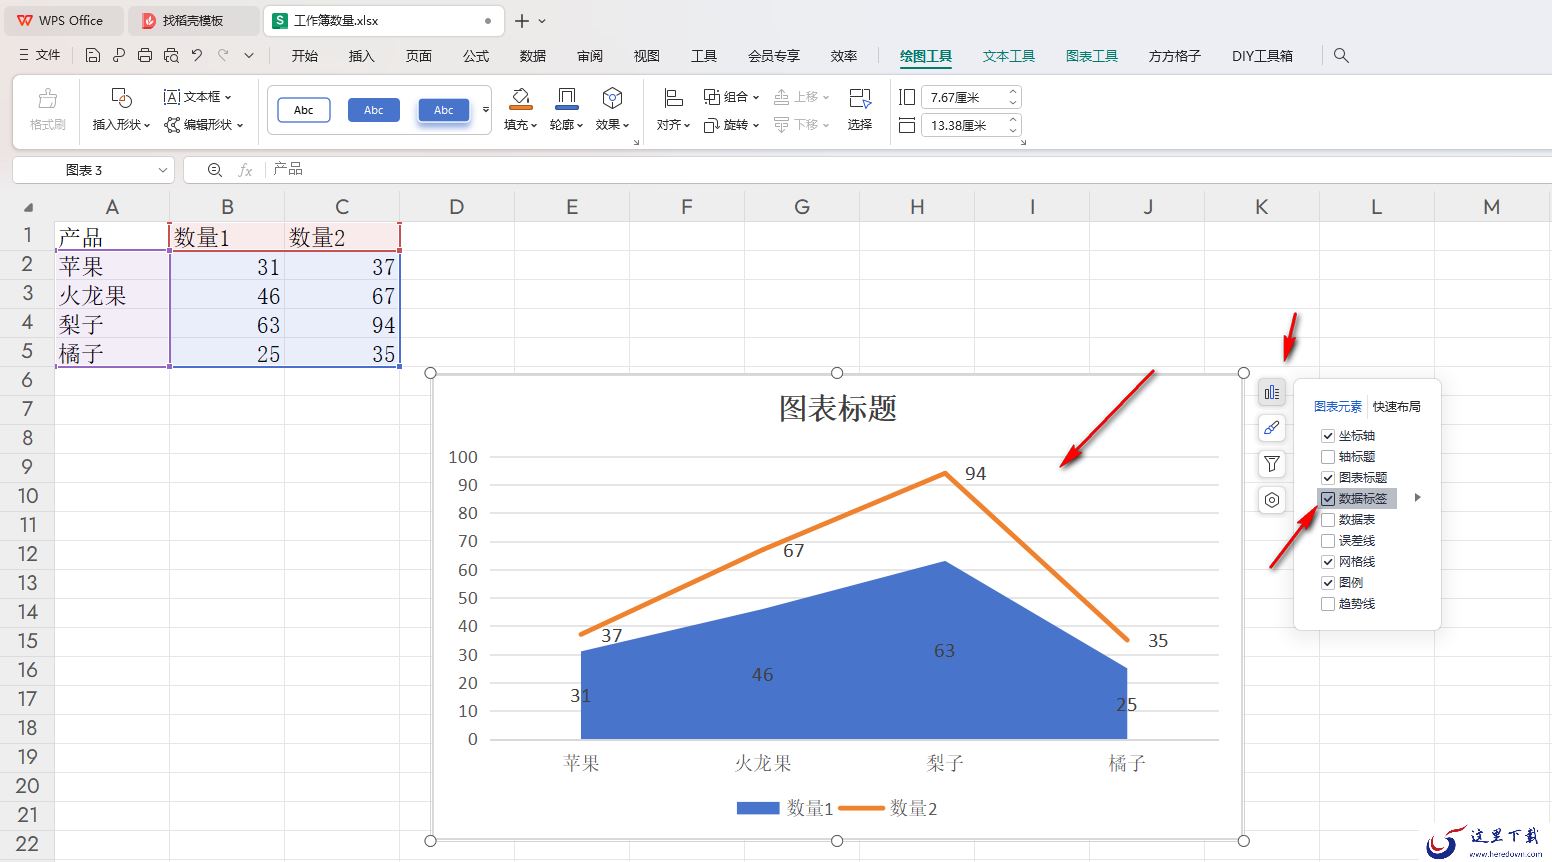Apply the second solid blue Abc style
Screen dimensions: 1552x862
pyautogui.click(x=374, y=110)
